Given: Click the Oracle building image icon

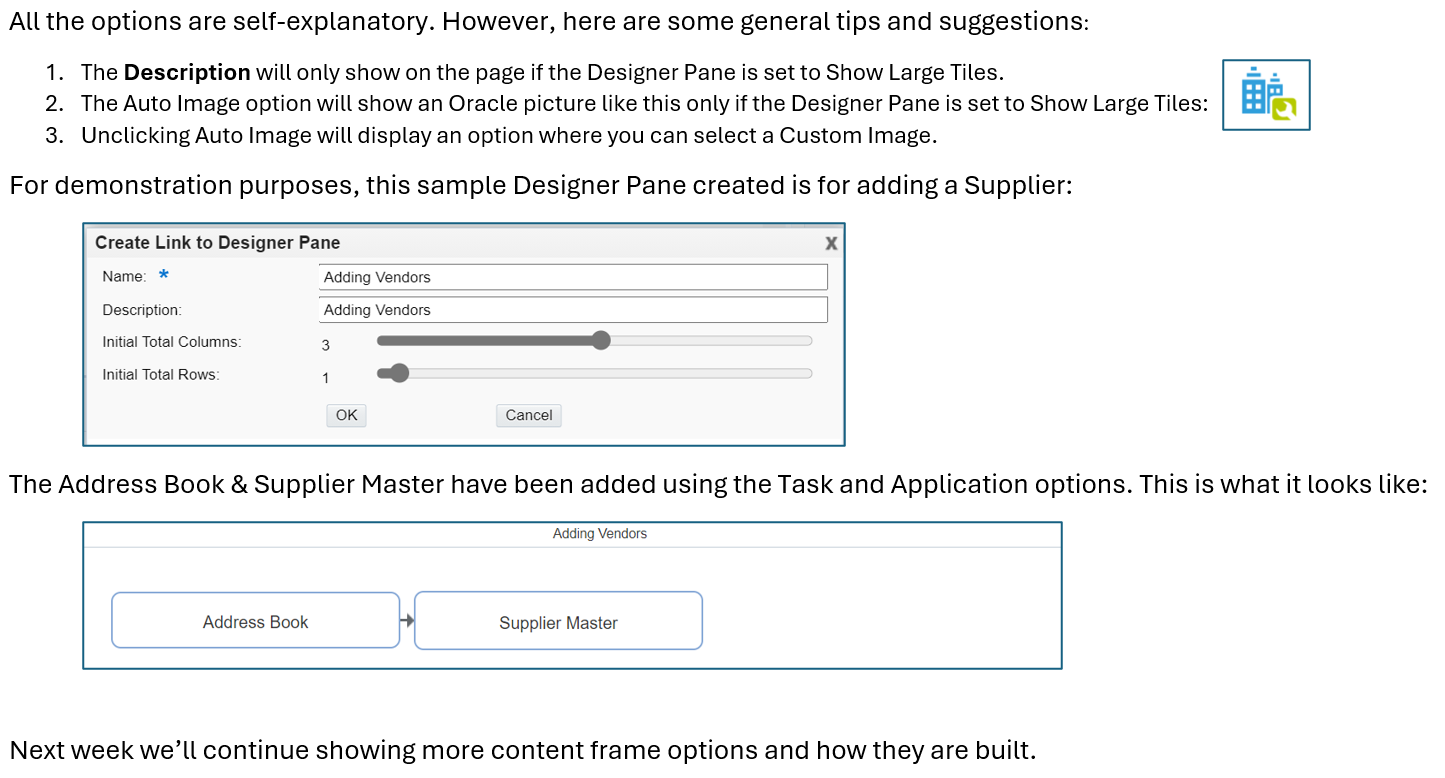Looking at the screenshot, I should (x=1266, y=95).
